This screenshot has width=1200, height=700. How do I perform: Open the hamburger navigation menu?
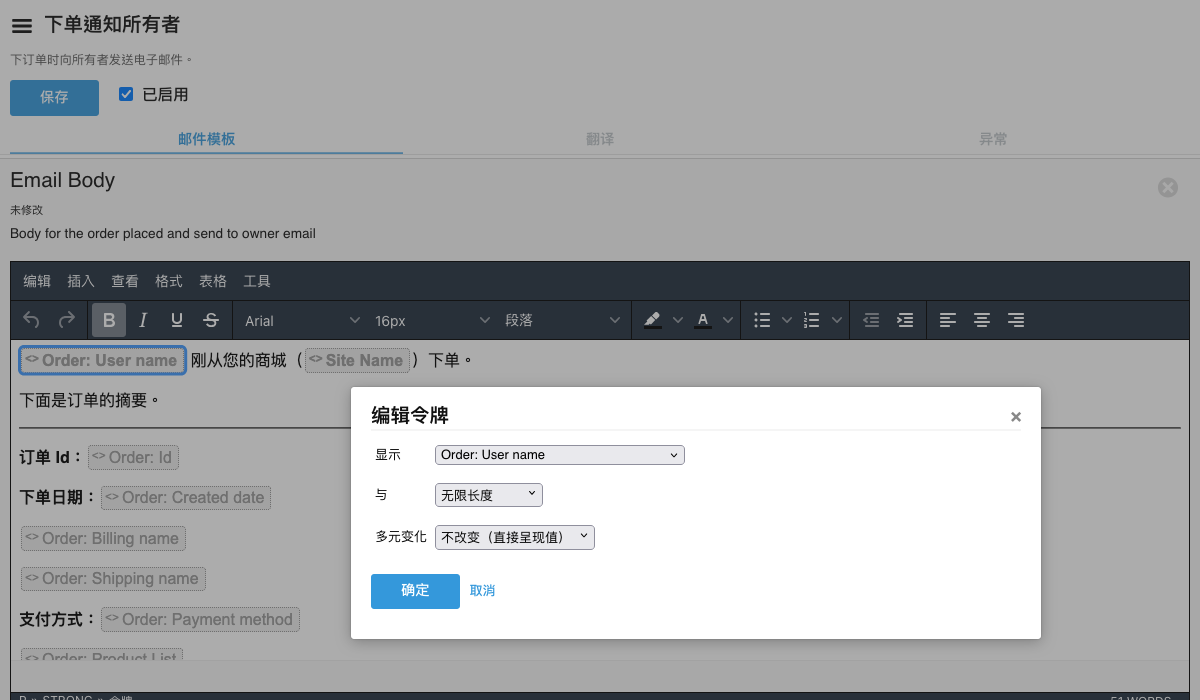[x=22, y=27]
